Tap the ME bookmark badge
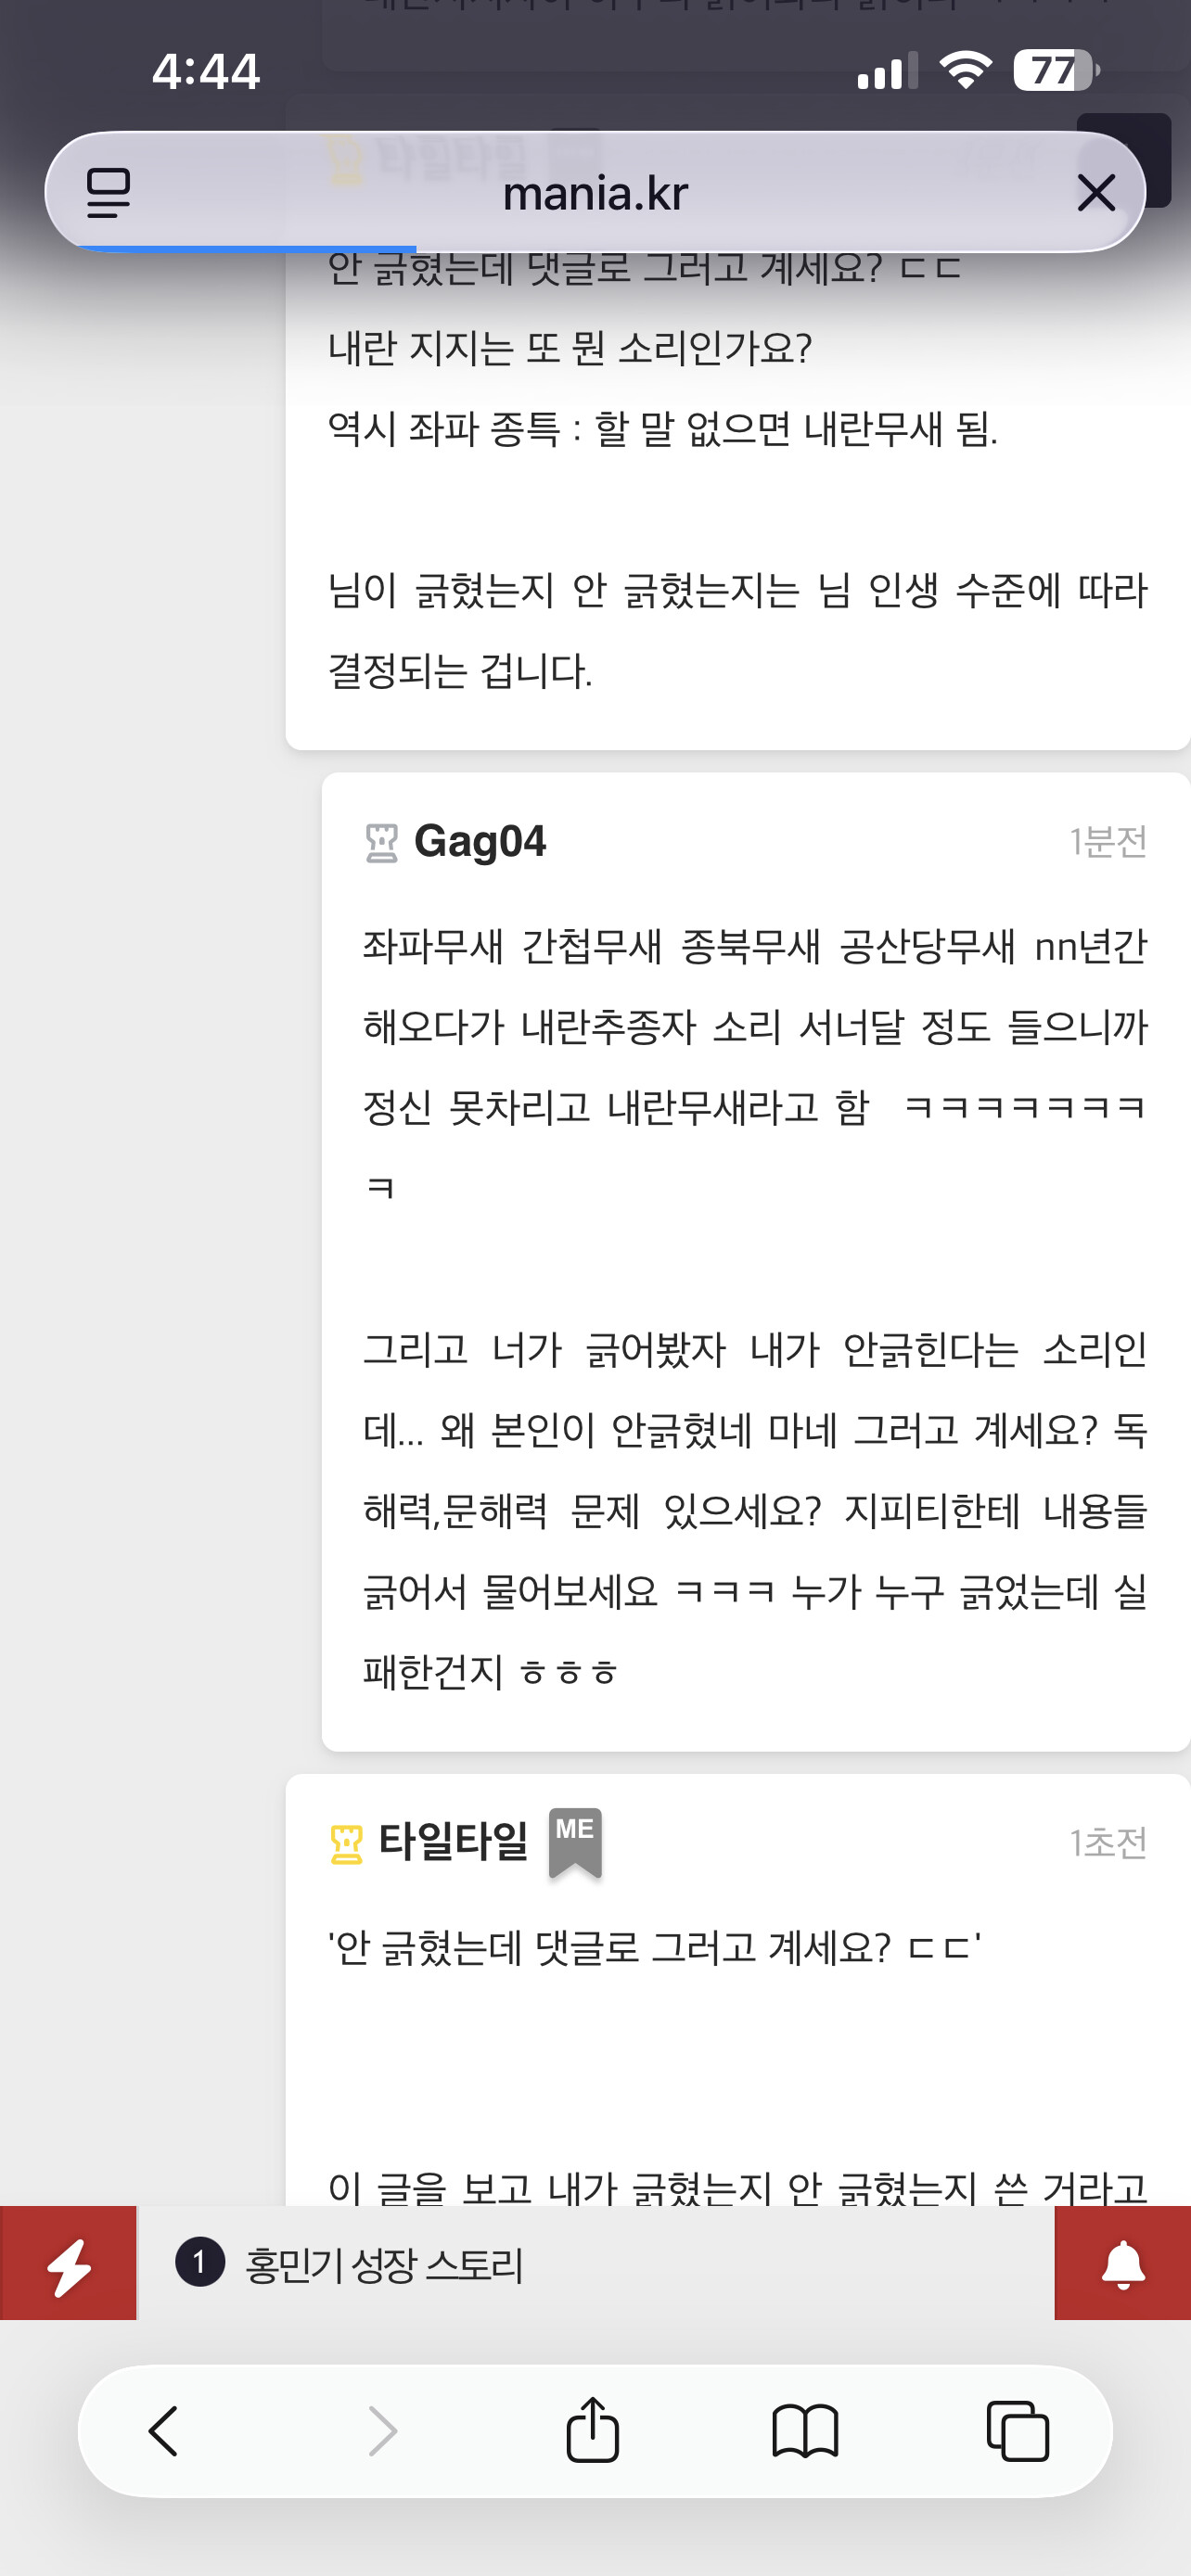1191x2576 pixels. [575, 1842]
